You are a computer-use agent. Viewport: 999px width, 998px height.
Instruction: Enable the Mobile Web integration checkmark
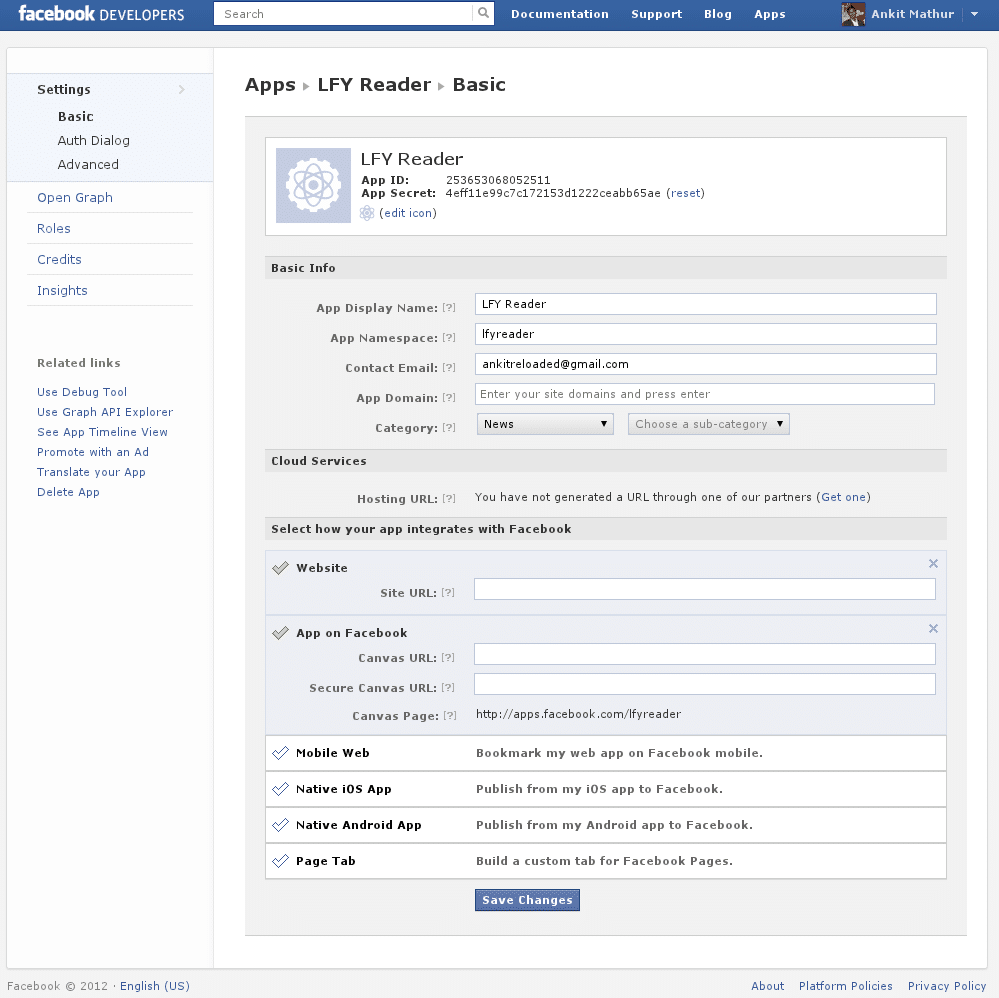coord(280,753)
